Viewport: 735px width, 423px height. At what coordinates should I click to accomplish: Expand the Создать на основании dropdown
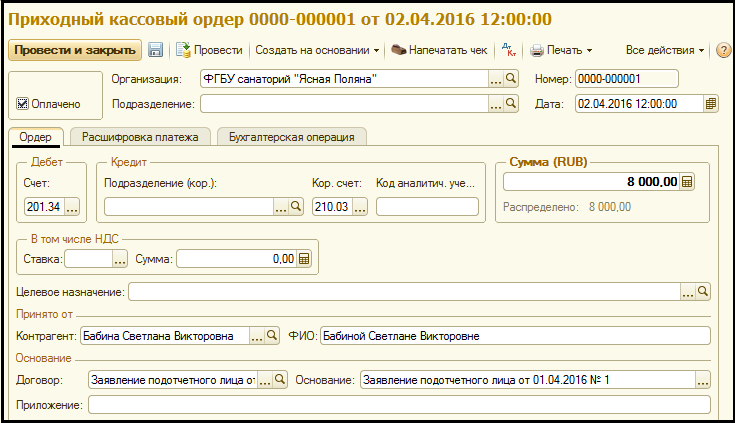coord(317,50)
